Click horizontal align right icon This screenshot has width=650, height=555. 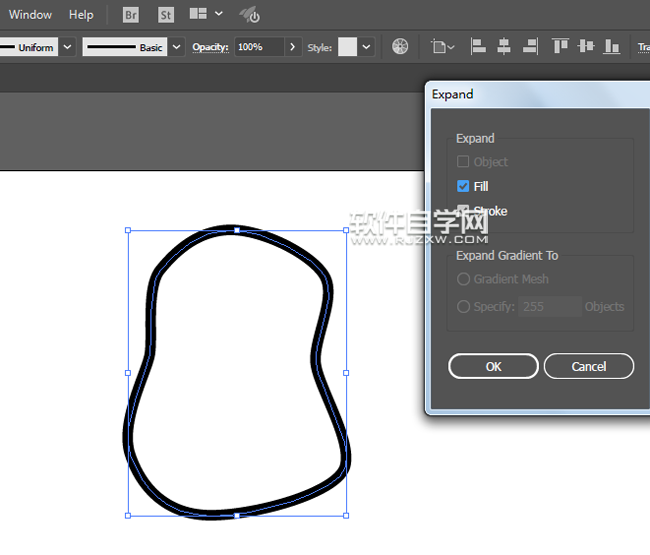tap(530, 47)
